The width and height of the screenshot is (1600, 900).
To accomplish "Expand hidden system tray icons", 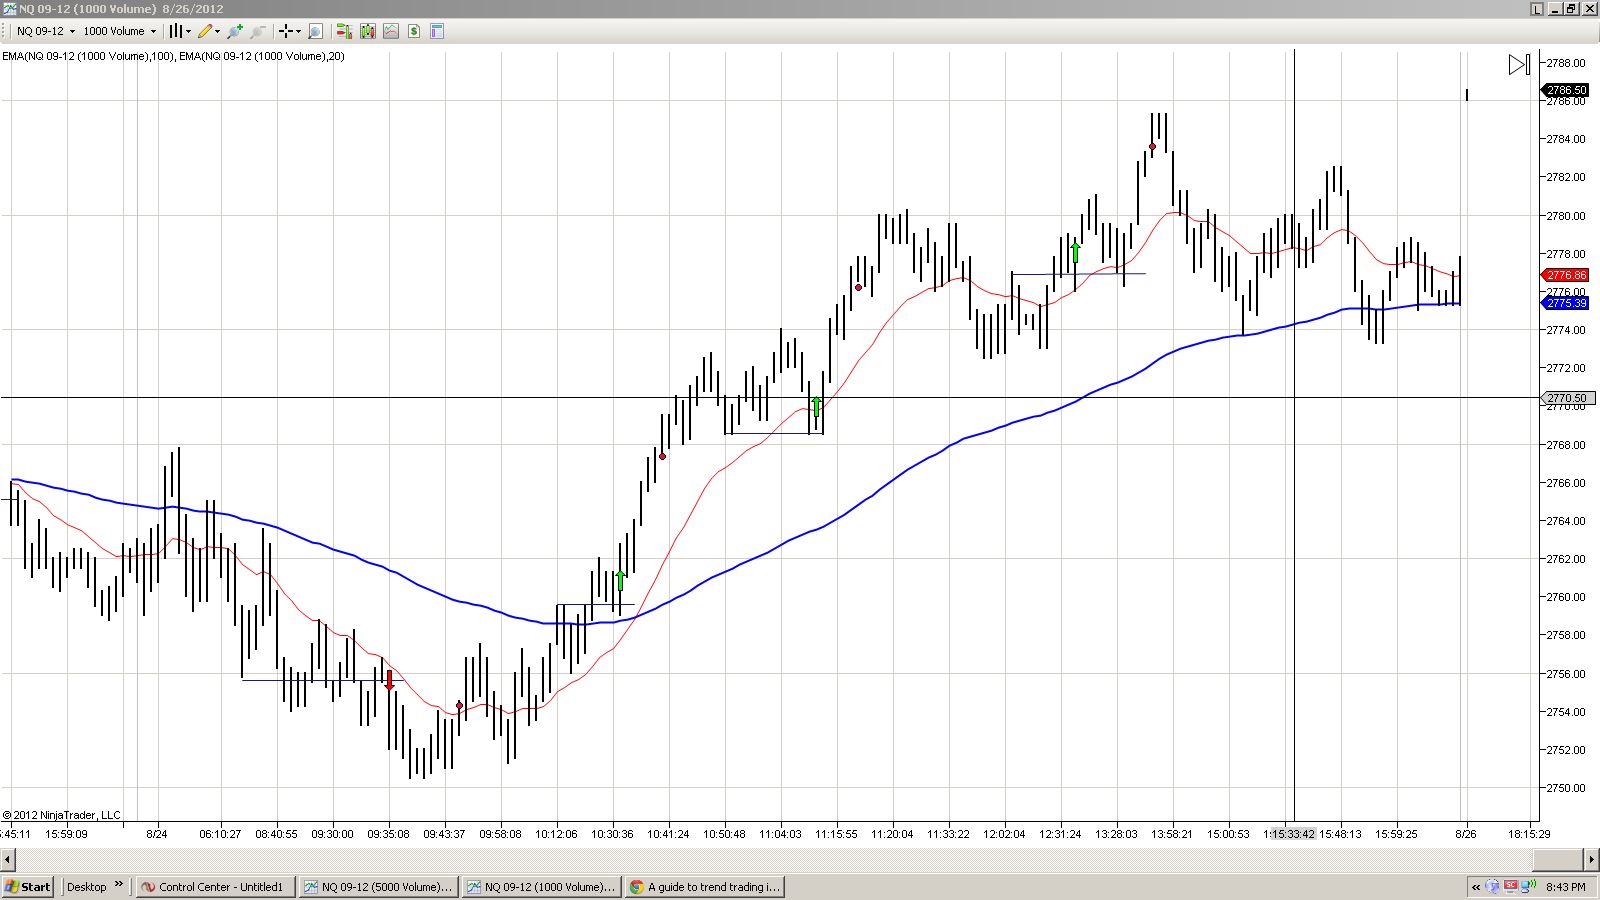I will pyautogui.click(x=1476, y=887).
